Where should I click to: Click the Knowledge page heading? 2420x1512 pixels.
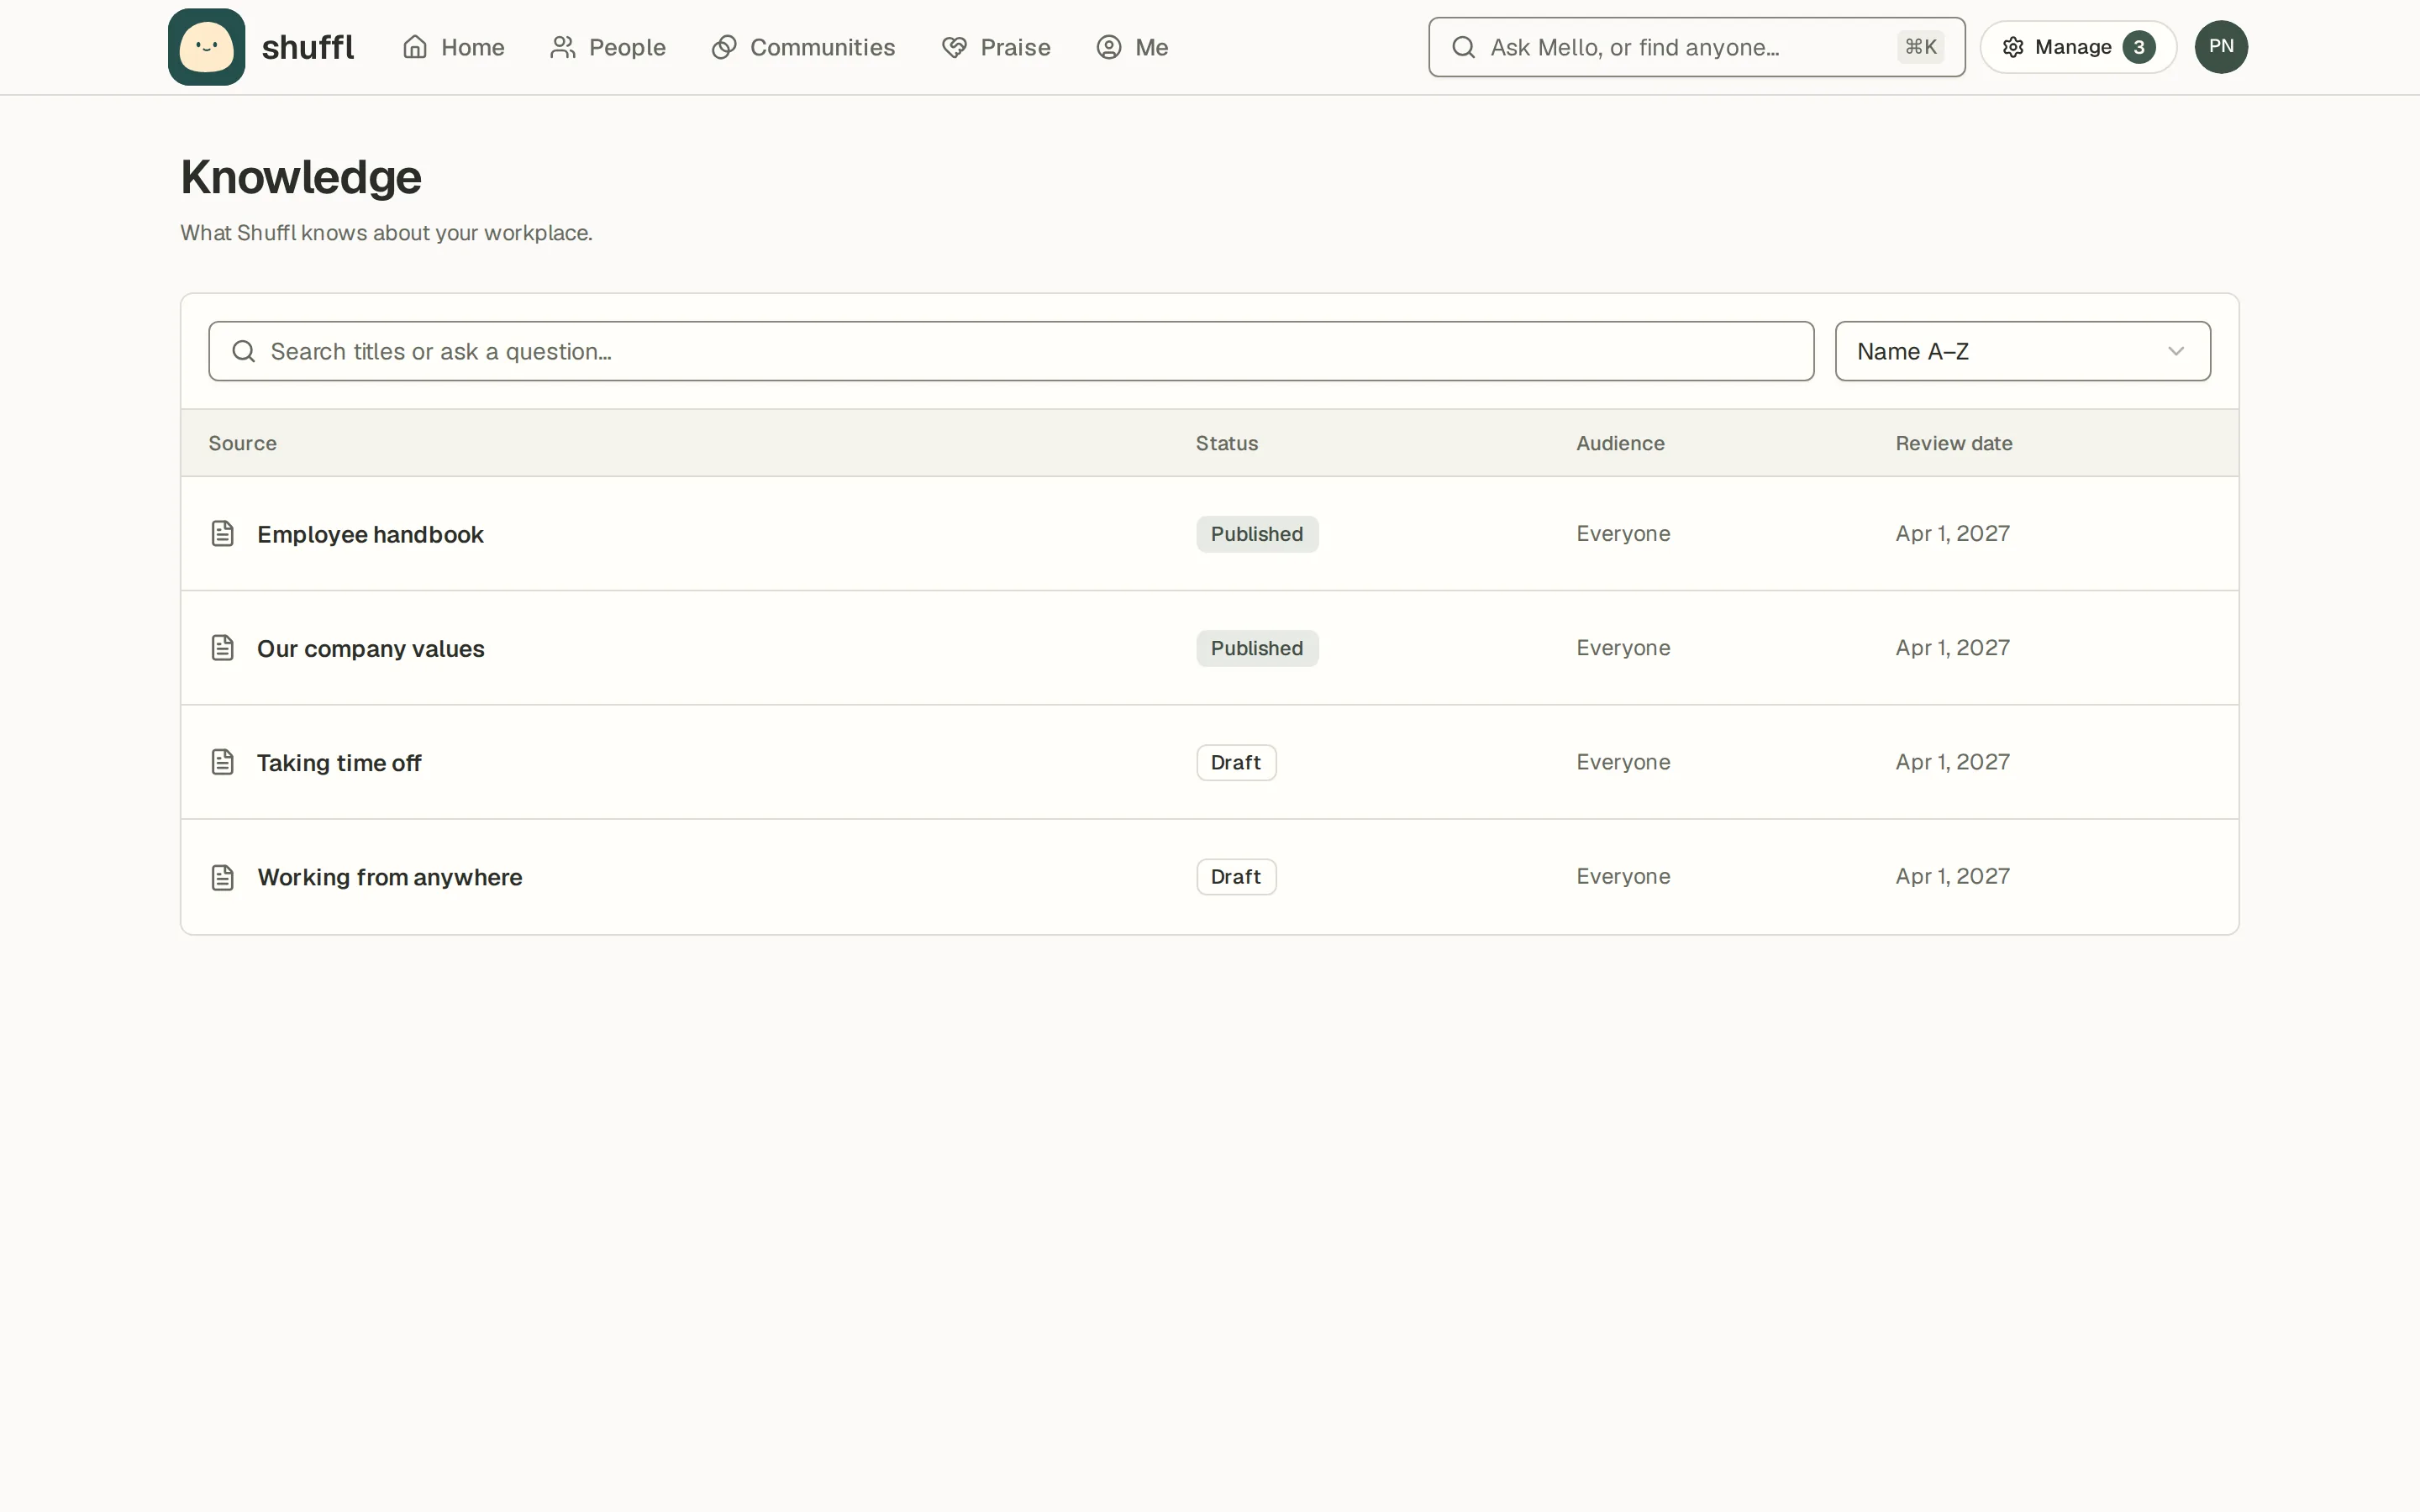(301, 178)
